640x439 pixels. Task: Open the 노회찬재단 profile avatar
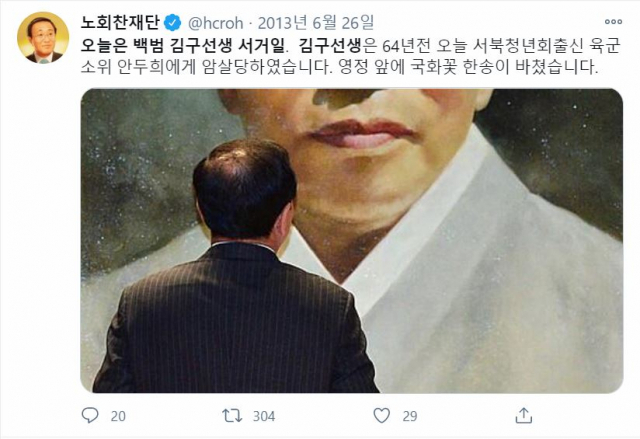pyautogui.click(x=43, y=38)
